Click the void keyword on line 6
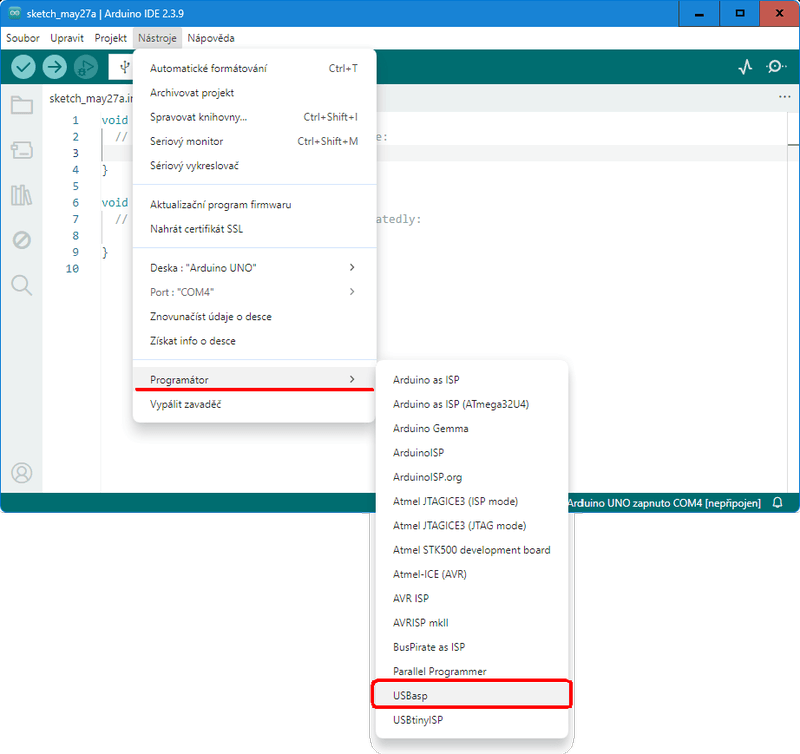Image resolution: width=800 pixels, height=754 pixels. pyautogui.click(x=115, y=203)
